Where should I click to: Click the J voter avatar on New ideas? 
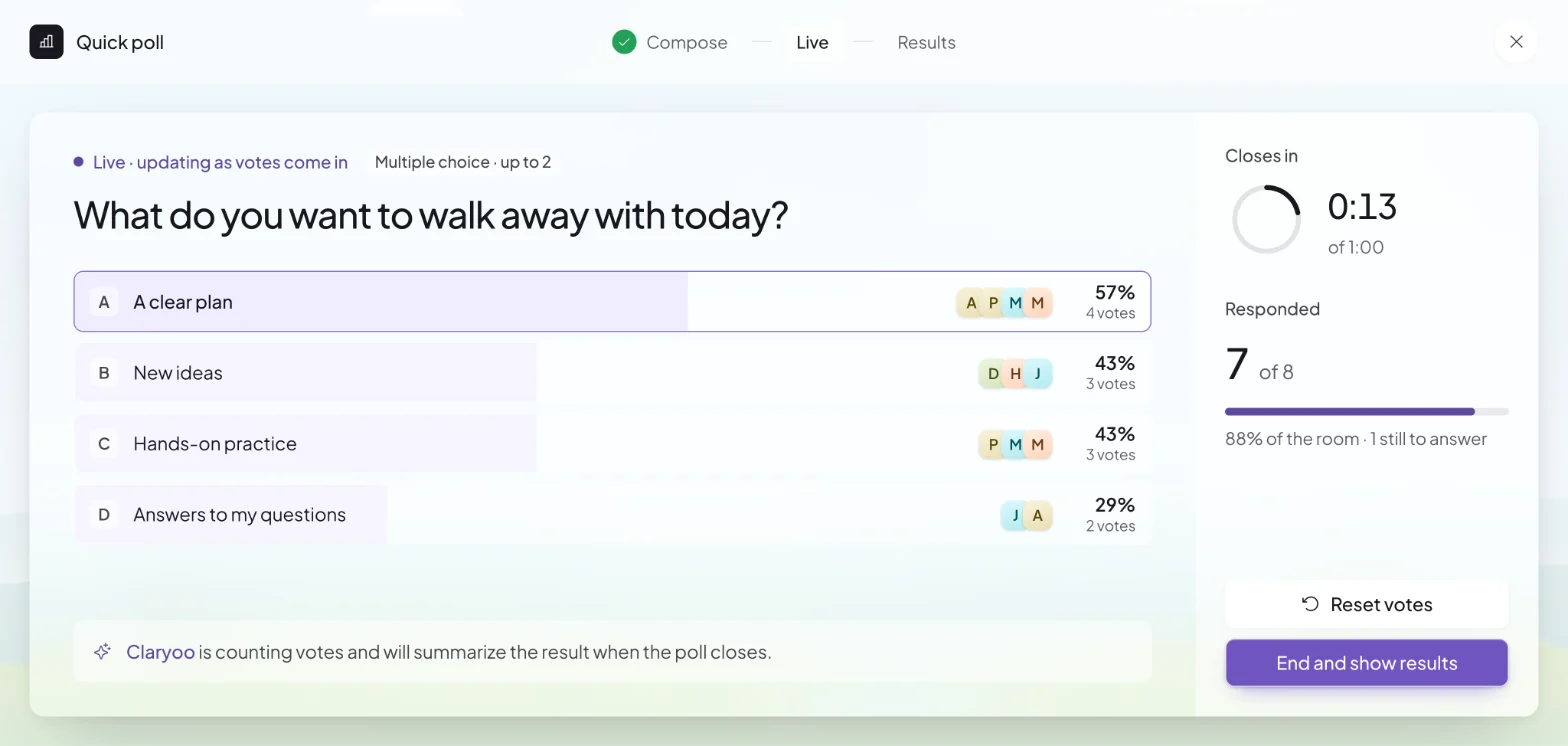pos(1037,374)
